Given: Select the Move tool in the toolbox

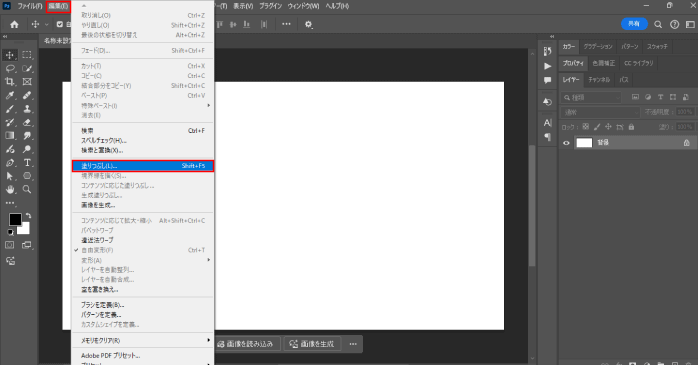Looking at the screenshot, I should pos(9,55).
